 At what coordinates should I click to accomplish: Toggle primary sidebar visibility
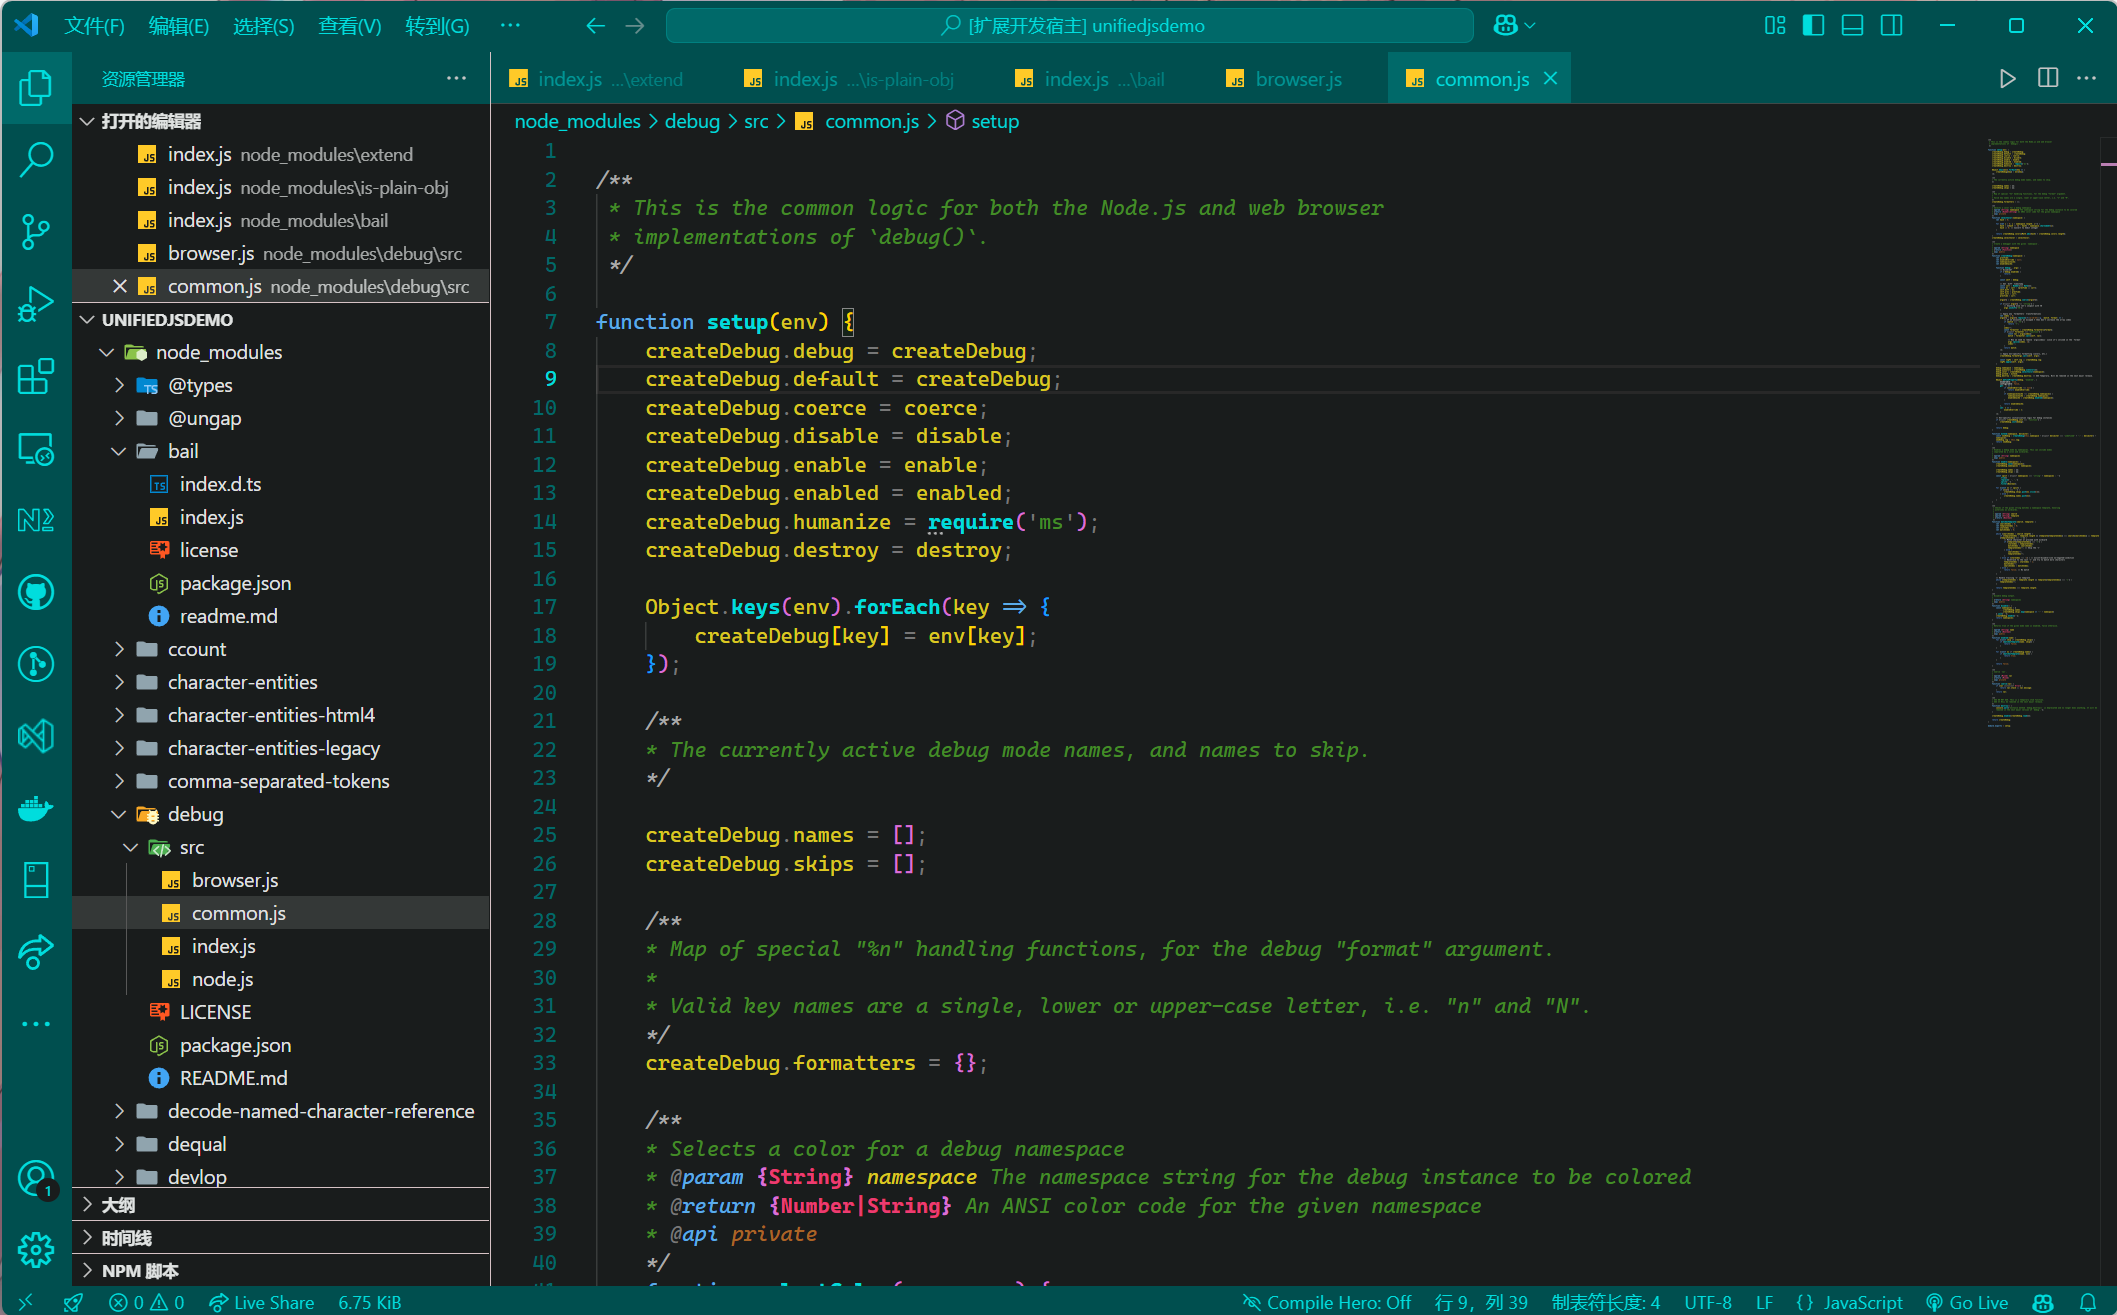point(1813,26)
